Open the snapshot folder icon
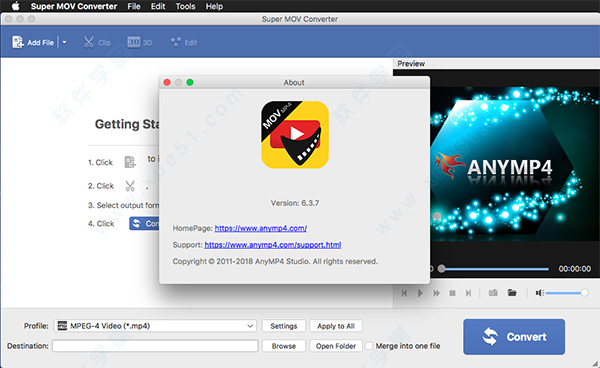Viewport: 600px width, 368px height. click(512, 293)
